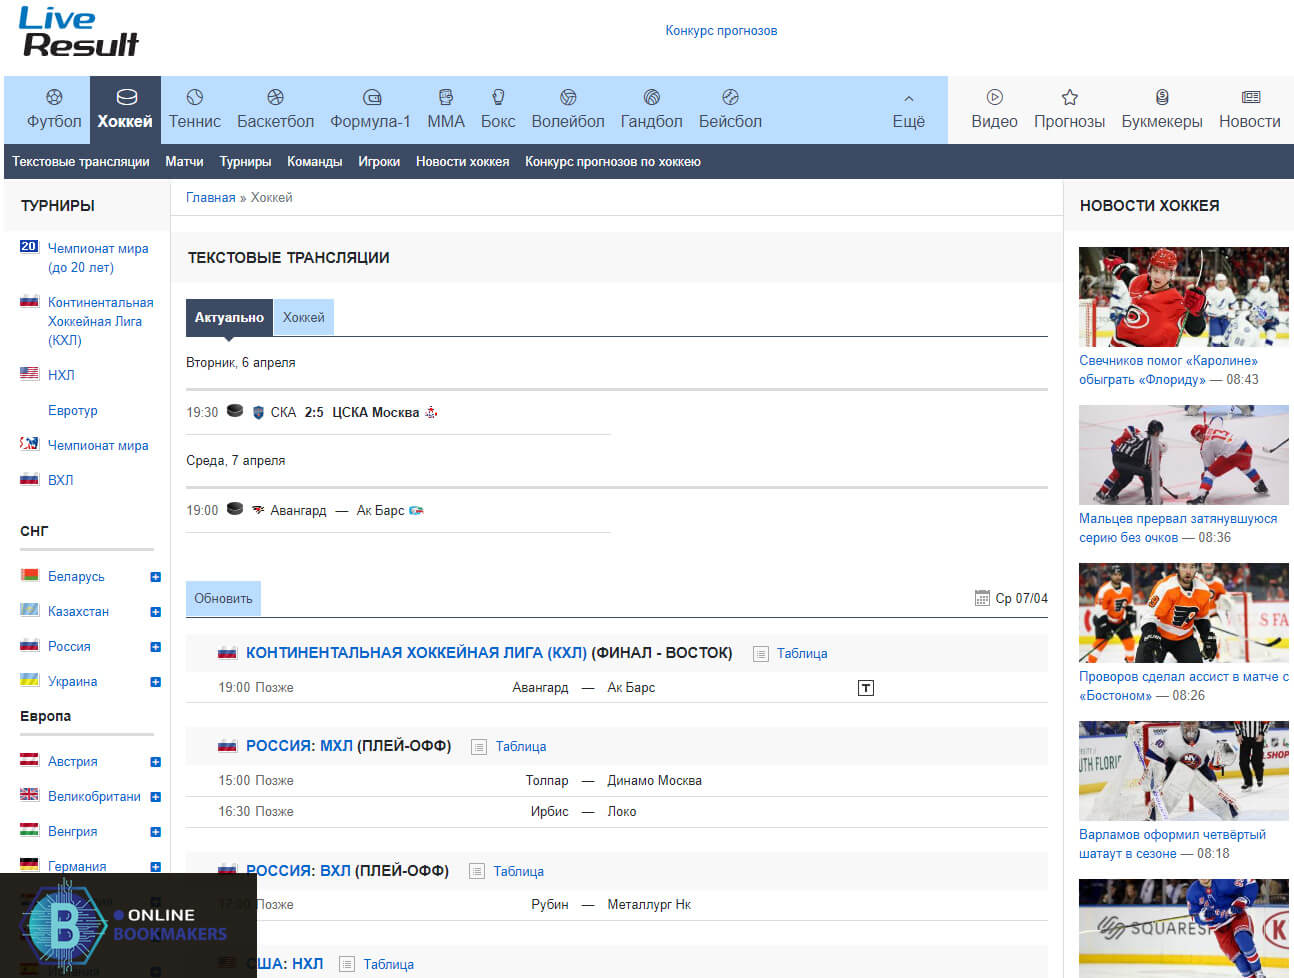Expand the Россия tournaments list
The height and width of the screenshot is (978, 1294).
click(155, 647)
